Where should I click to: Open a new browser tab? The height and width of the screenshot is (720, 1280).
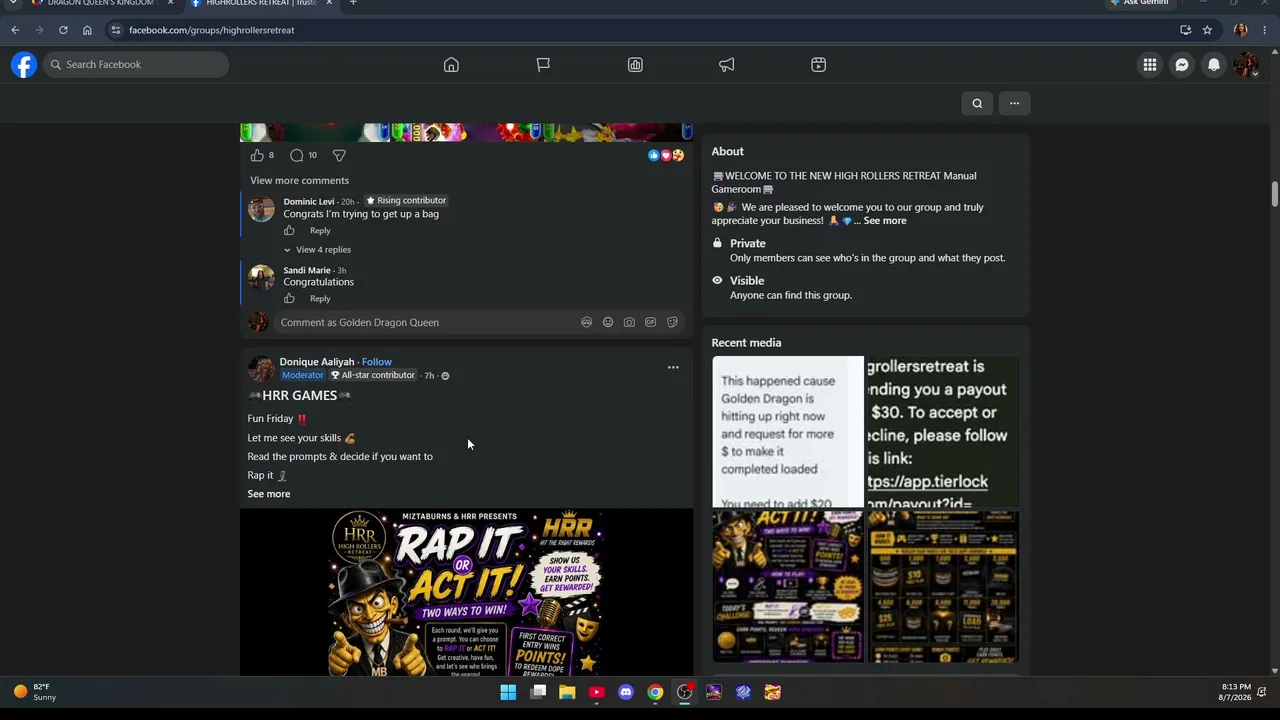coord(353,3)
